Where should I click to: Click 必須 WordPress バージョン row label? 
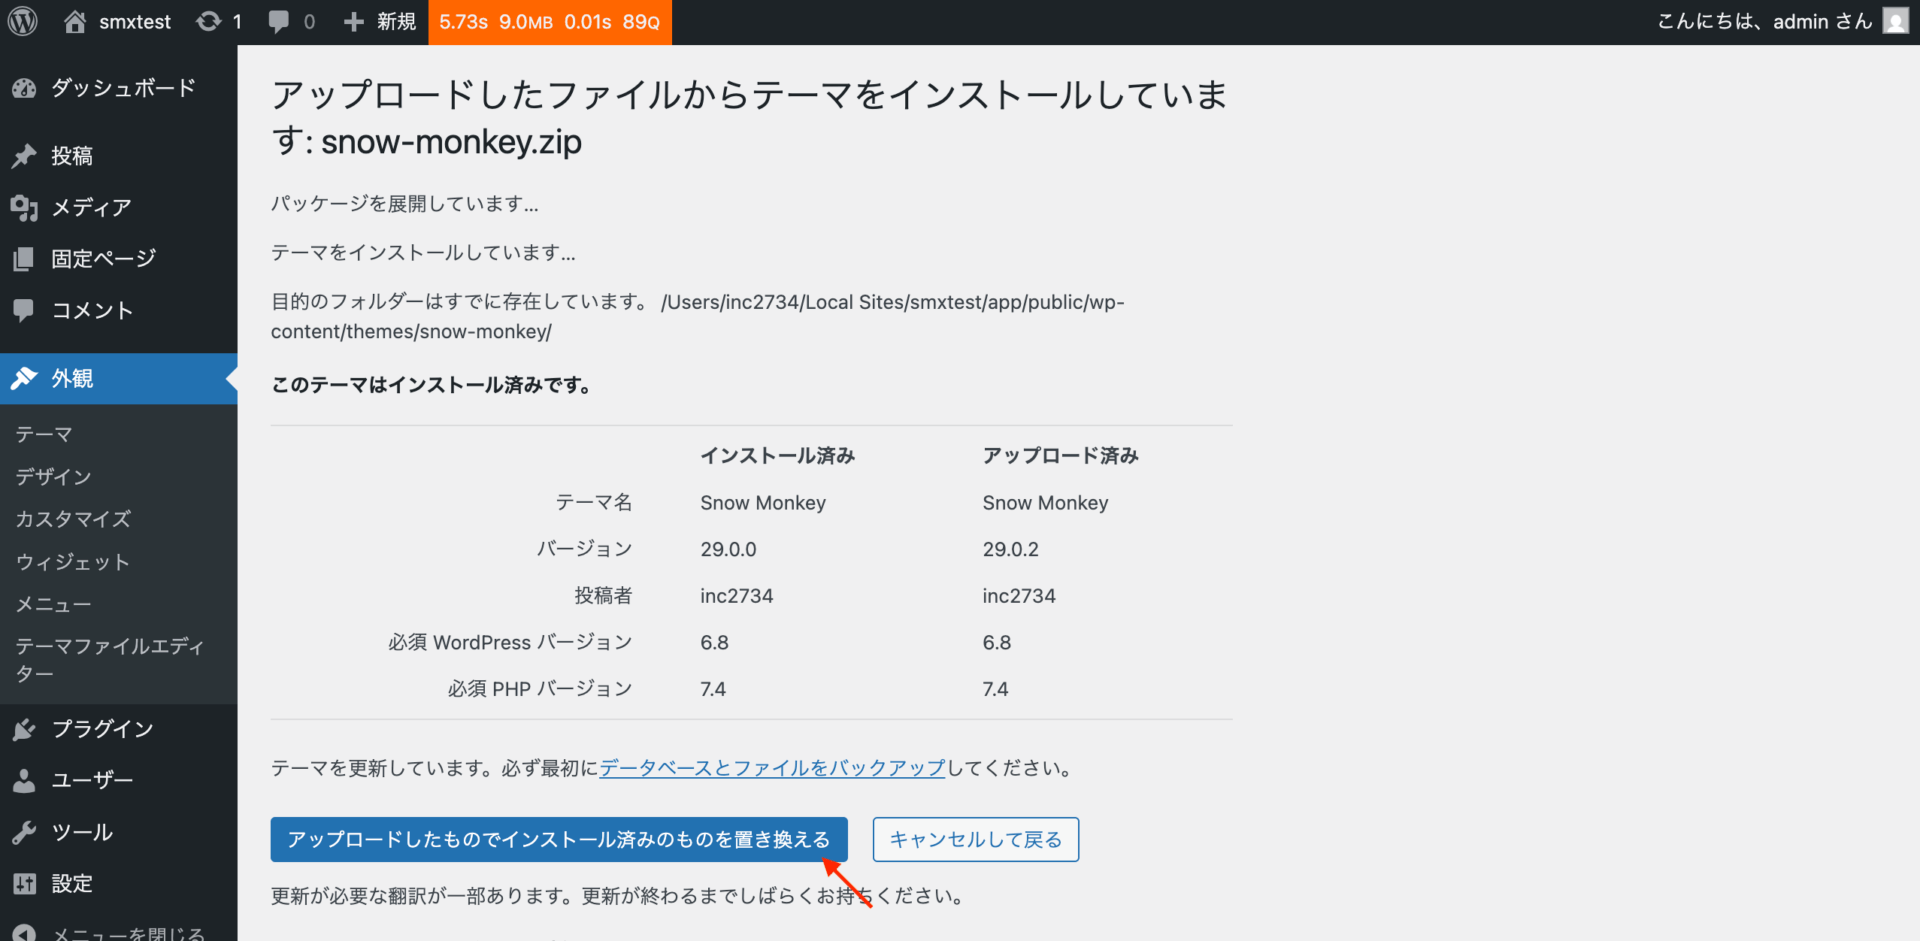click(x=510, y=642)
